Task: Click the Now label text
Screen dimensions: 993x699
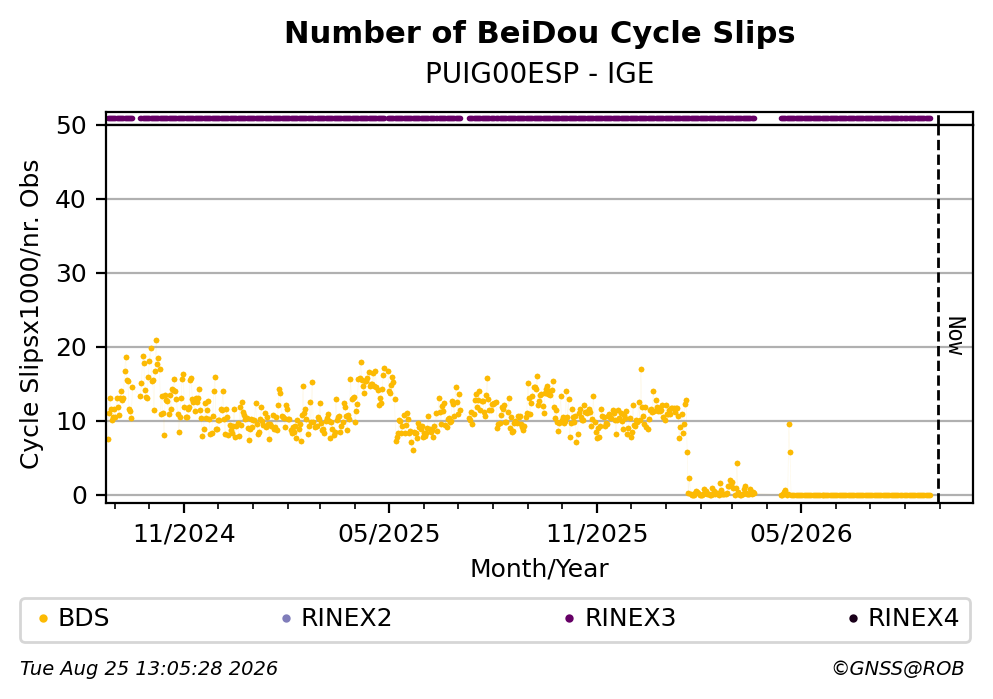Action: tap(956, 336)
